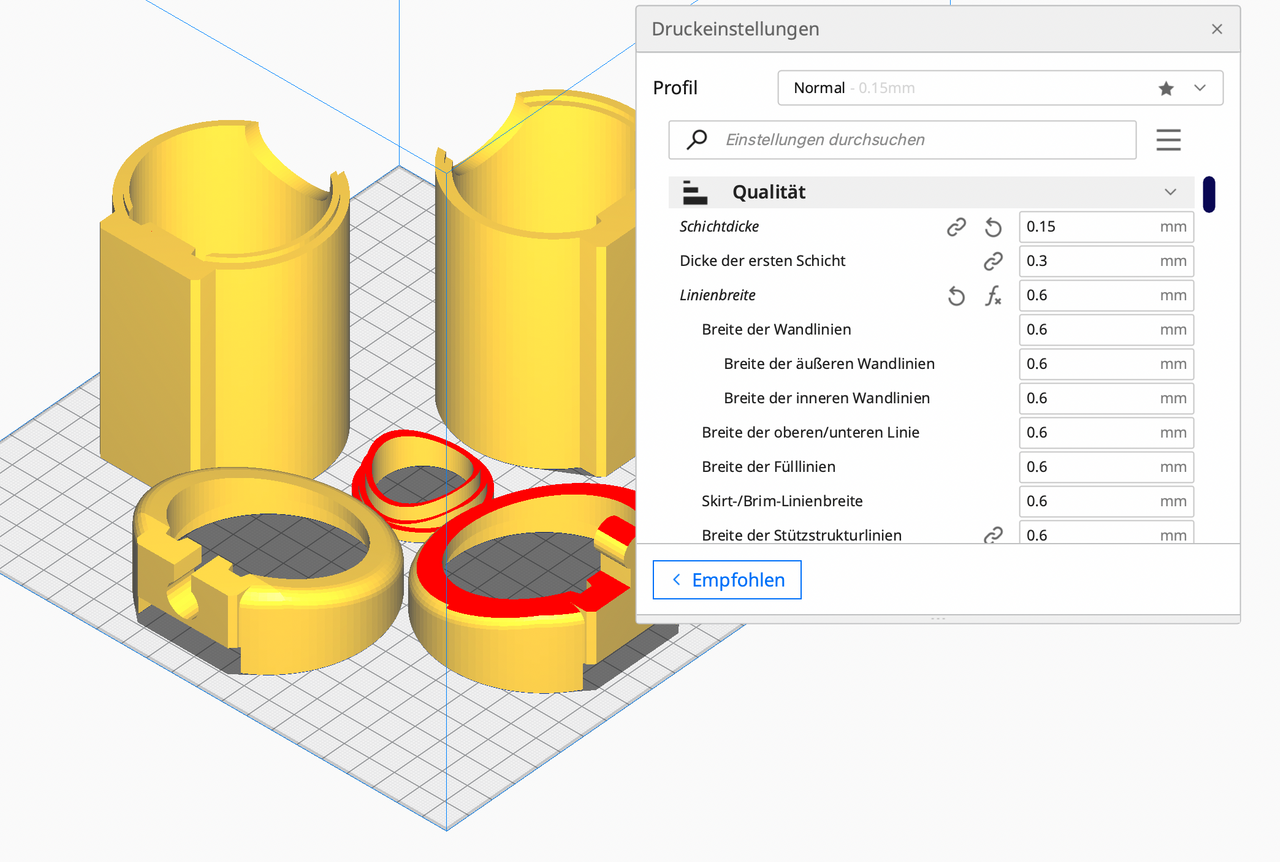1280x862 pixels.
Task: Click the Skirt-/Brim-Linienbreite label
Action: pos(782,501)
